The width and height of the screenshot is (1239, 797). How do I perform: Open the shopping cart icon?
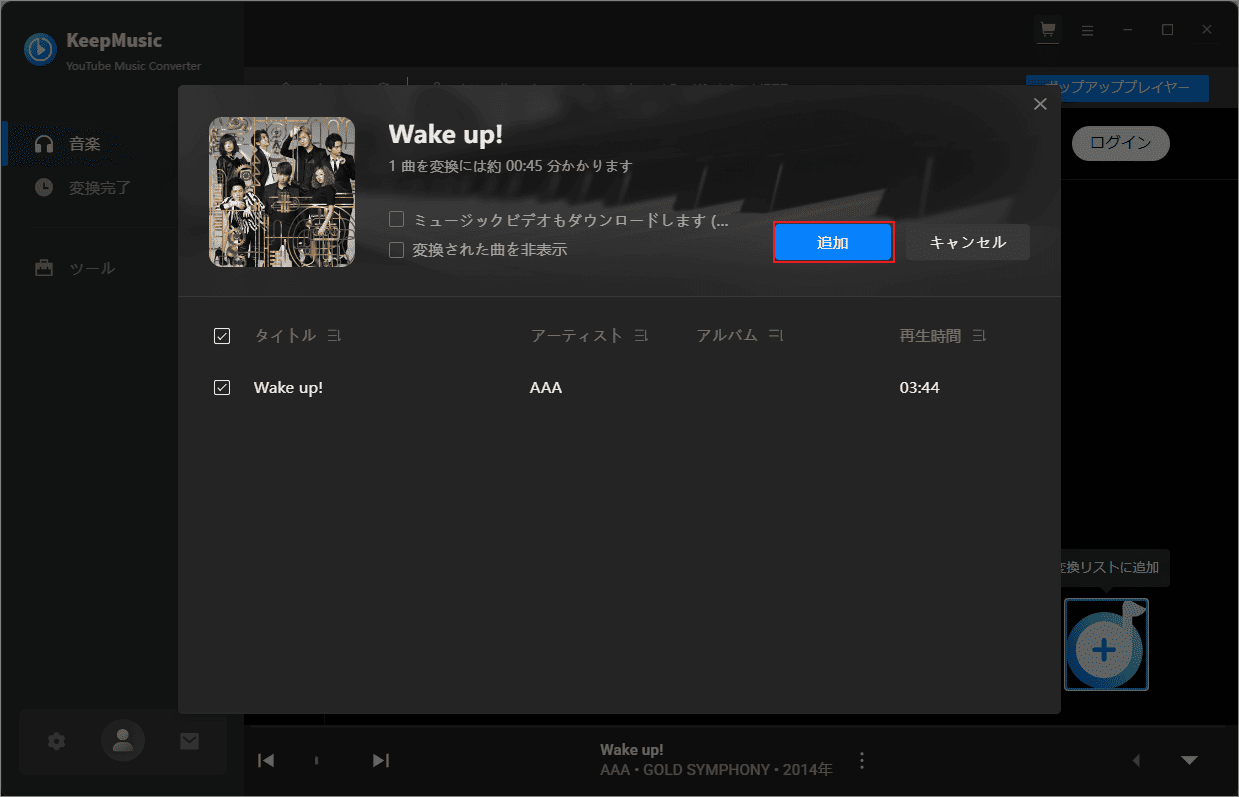tap(1048, 30)
